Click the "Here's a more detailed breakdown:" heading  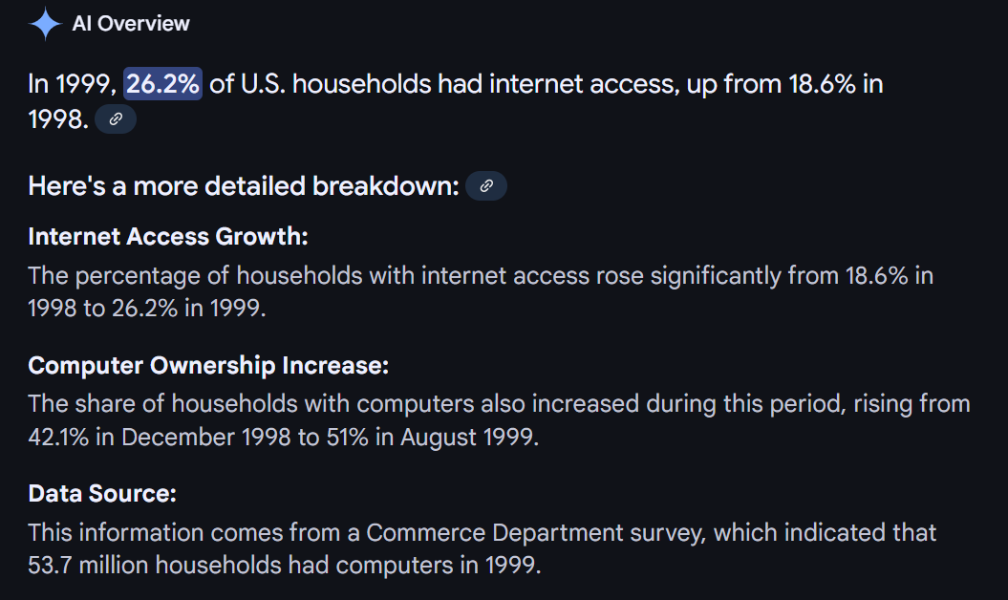point(244,186)
